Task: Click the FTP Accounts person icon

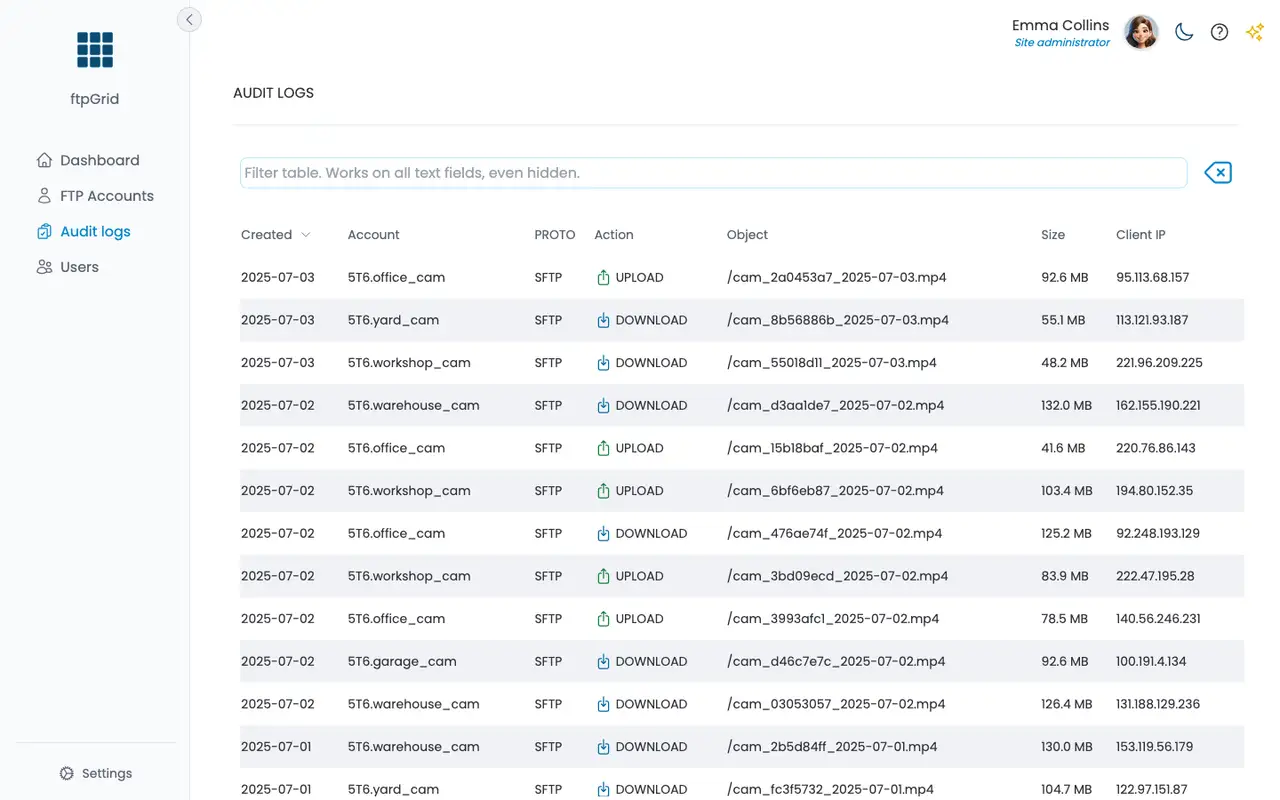Action: point(44,196)
